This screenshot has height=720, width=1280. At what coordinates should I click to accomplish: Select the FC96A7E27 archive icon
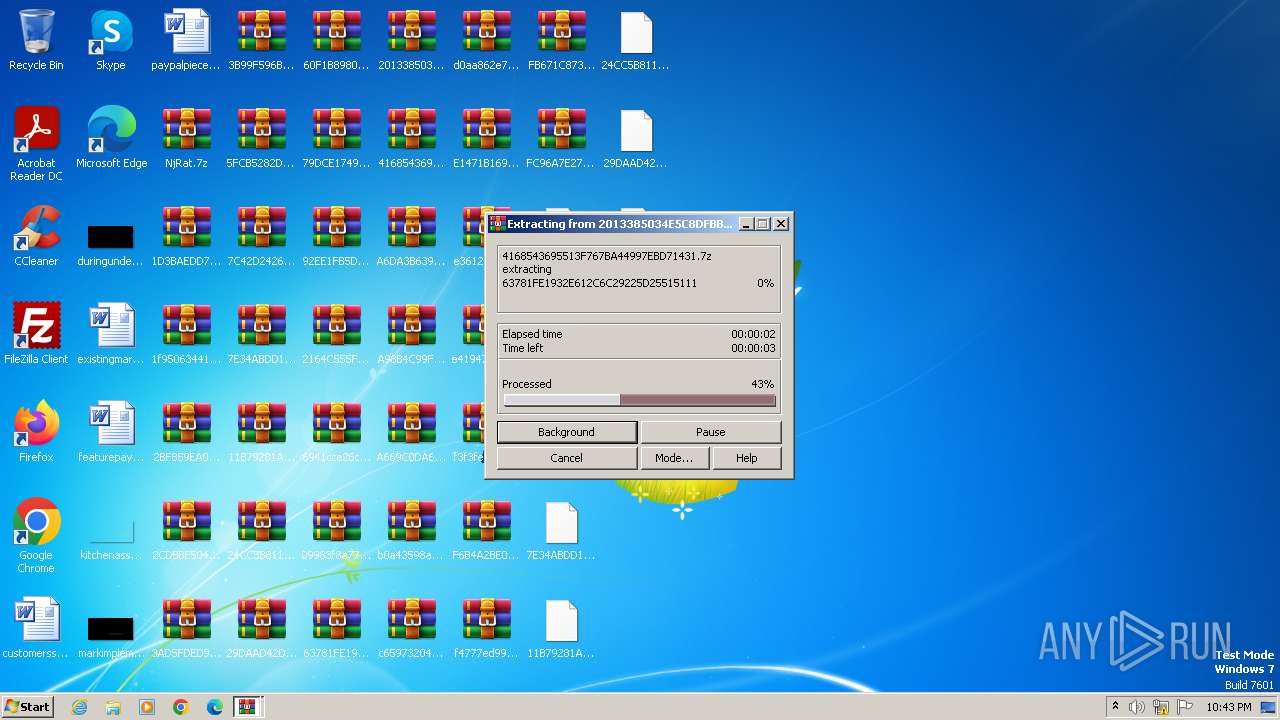coord(561,138)
